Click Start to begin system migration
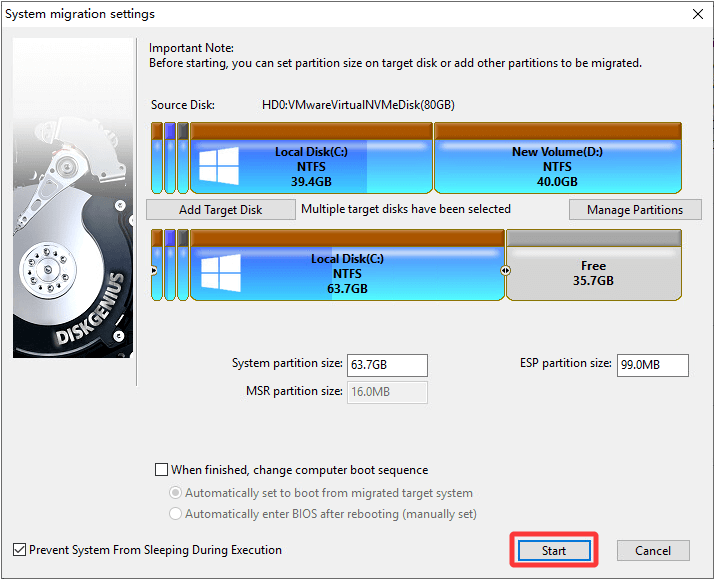The image size is (715, 580). pyautogui.click(x=554, y=551)
